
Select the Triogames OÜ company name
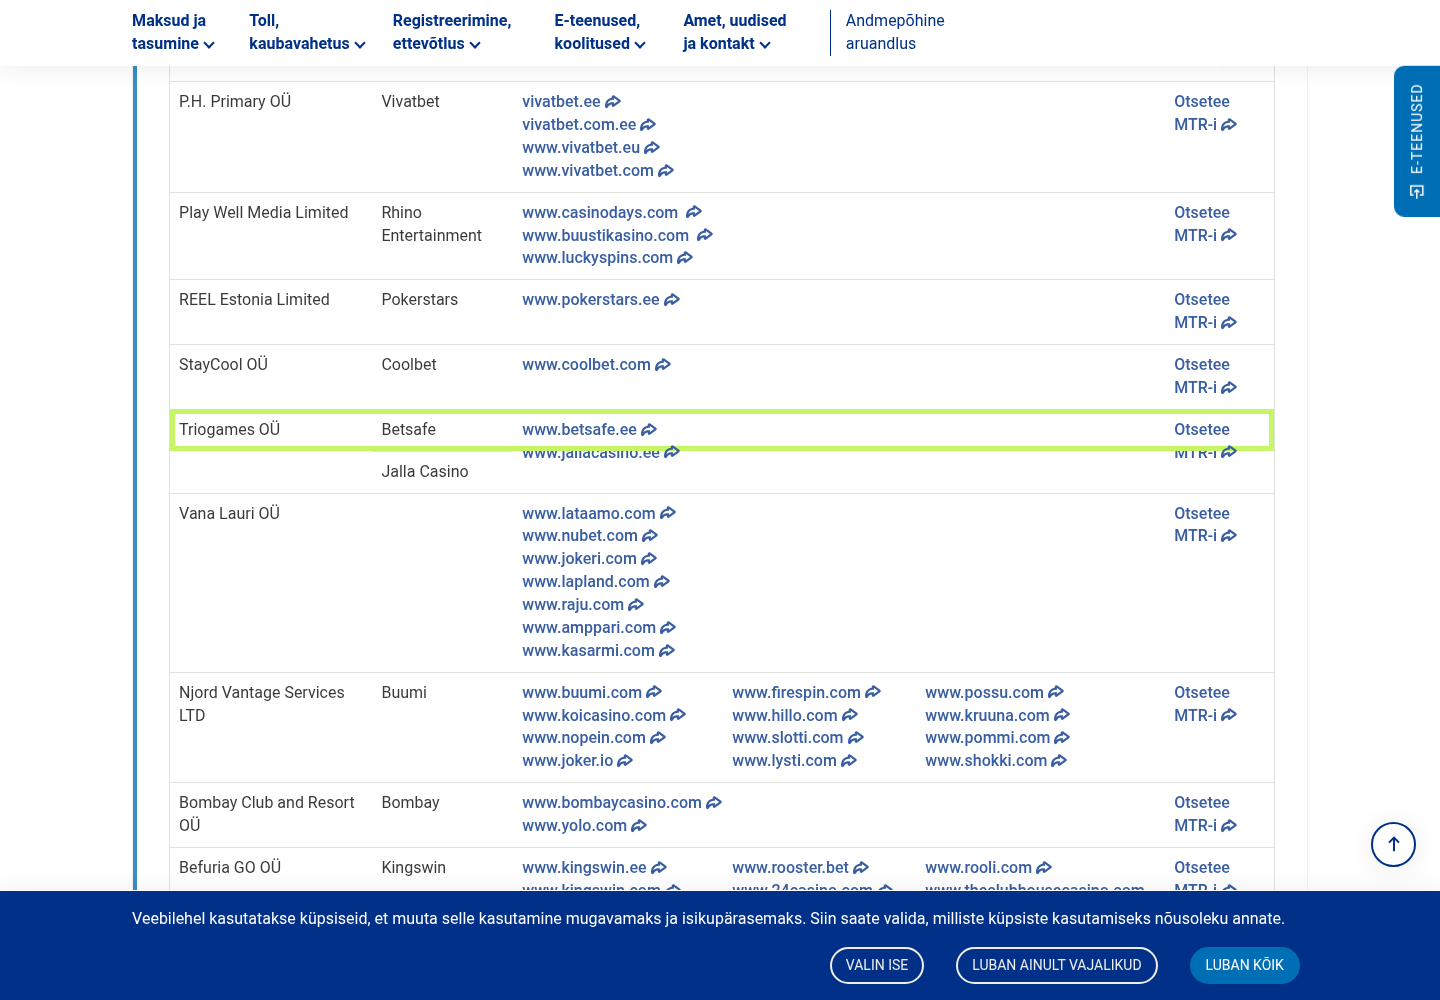(x=229, y=430)
